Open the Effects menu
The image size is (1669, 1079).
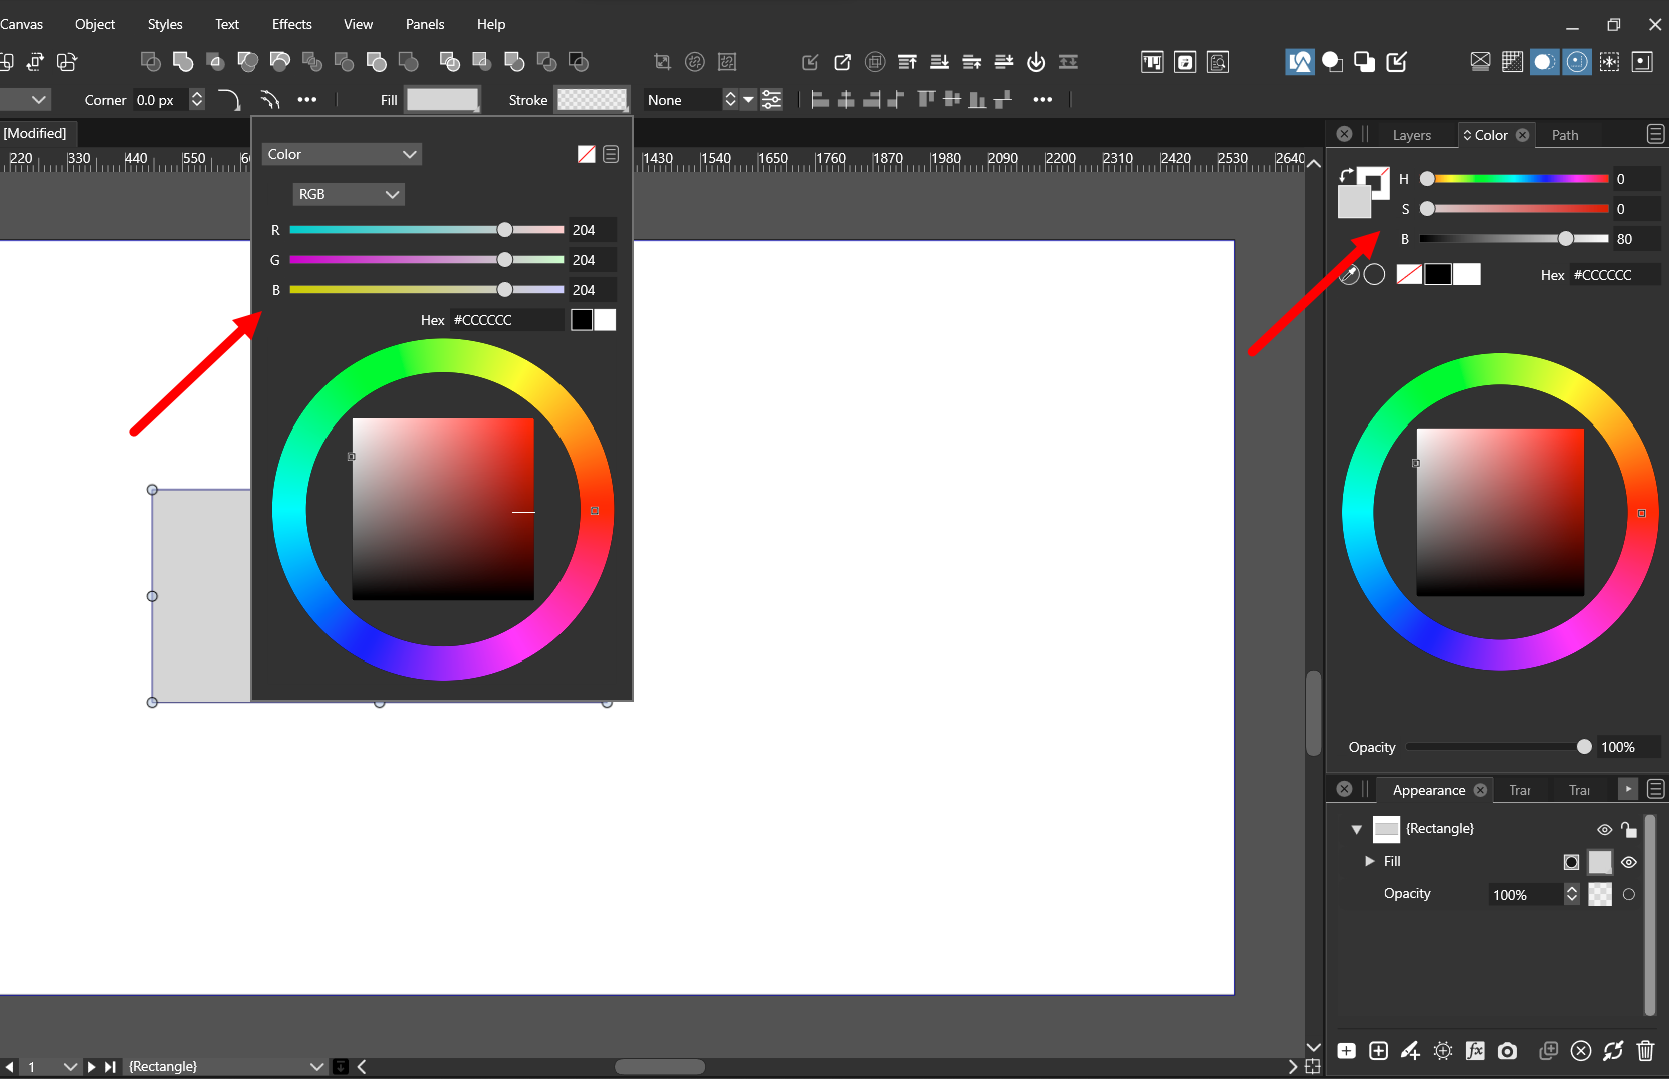291,24
